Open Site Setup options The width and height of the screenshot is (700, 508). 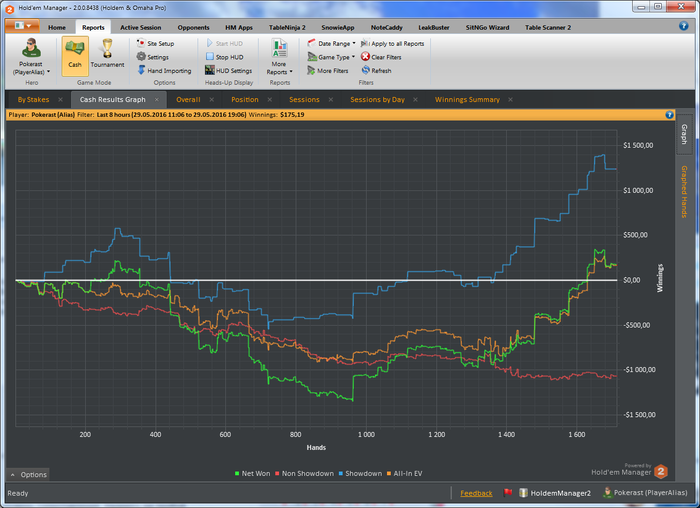coord(155,43)
